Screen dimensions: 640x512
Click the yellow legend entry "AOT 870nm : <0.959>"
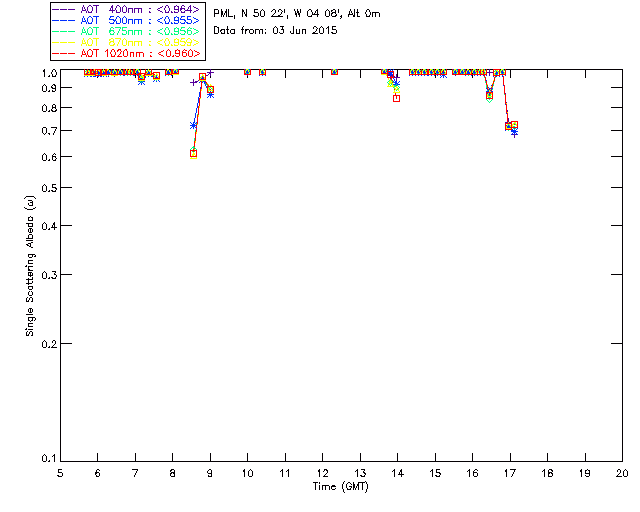click(127, 42)
